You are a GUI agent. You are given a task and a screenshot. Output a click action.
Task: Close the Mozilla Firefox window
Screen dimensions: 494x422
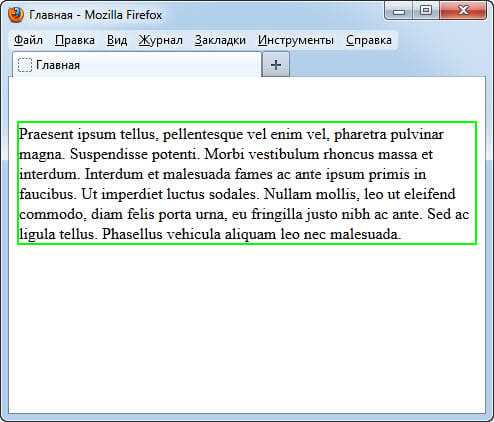463,11
